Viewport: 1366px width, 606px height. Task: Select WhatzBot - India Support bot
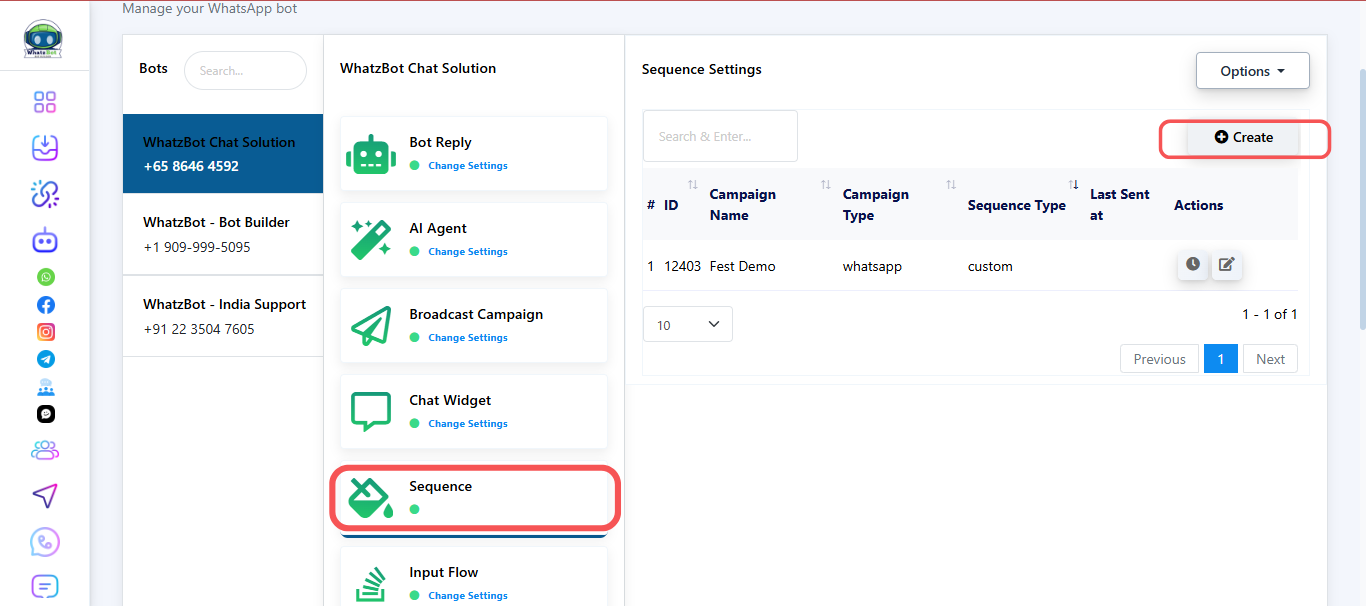222,316
